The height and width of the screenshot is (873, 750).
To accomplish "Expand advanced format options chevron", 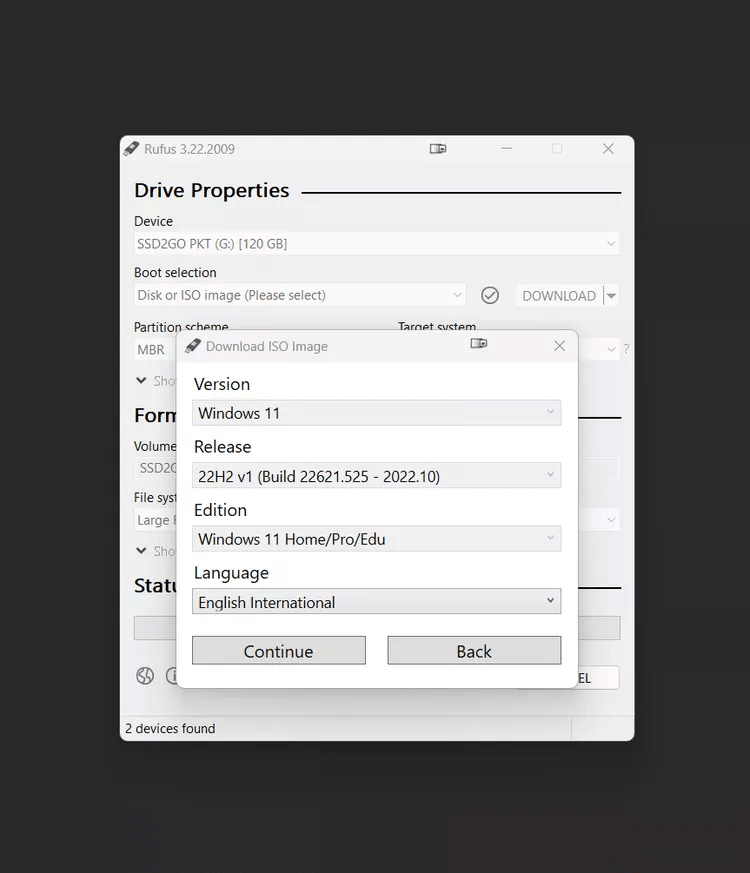I will (x=141, y=551).
